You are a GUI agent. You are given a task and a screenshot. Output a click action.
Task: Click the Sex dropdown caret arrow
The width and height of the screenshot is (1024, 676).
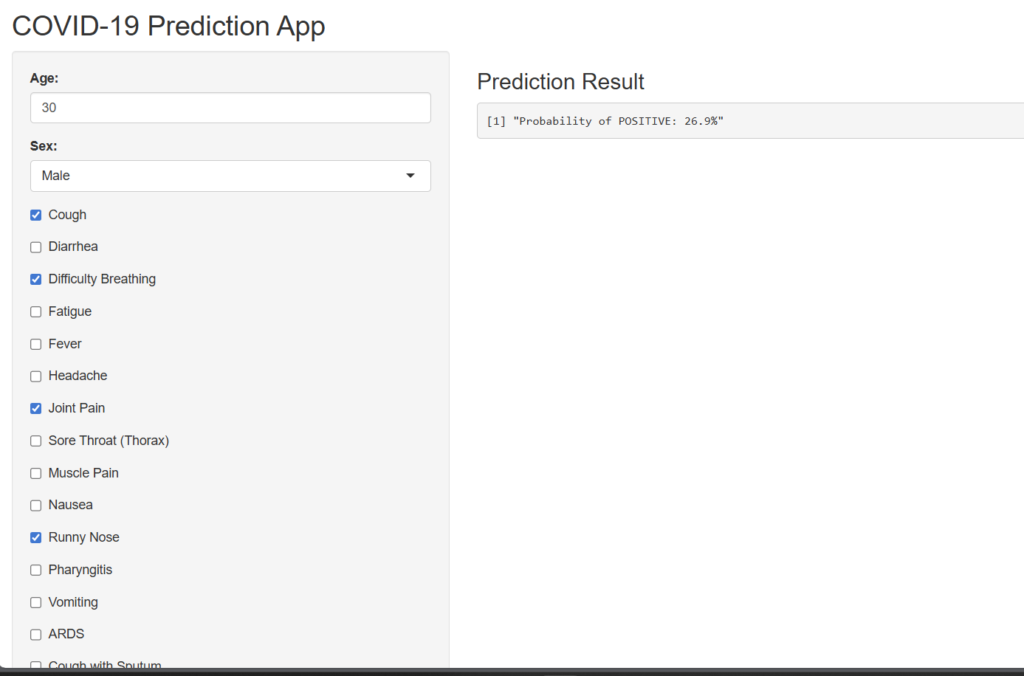pyautogui.click(x=410, y=176)
